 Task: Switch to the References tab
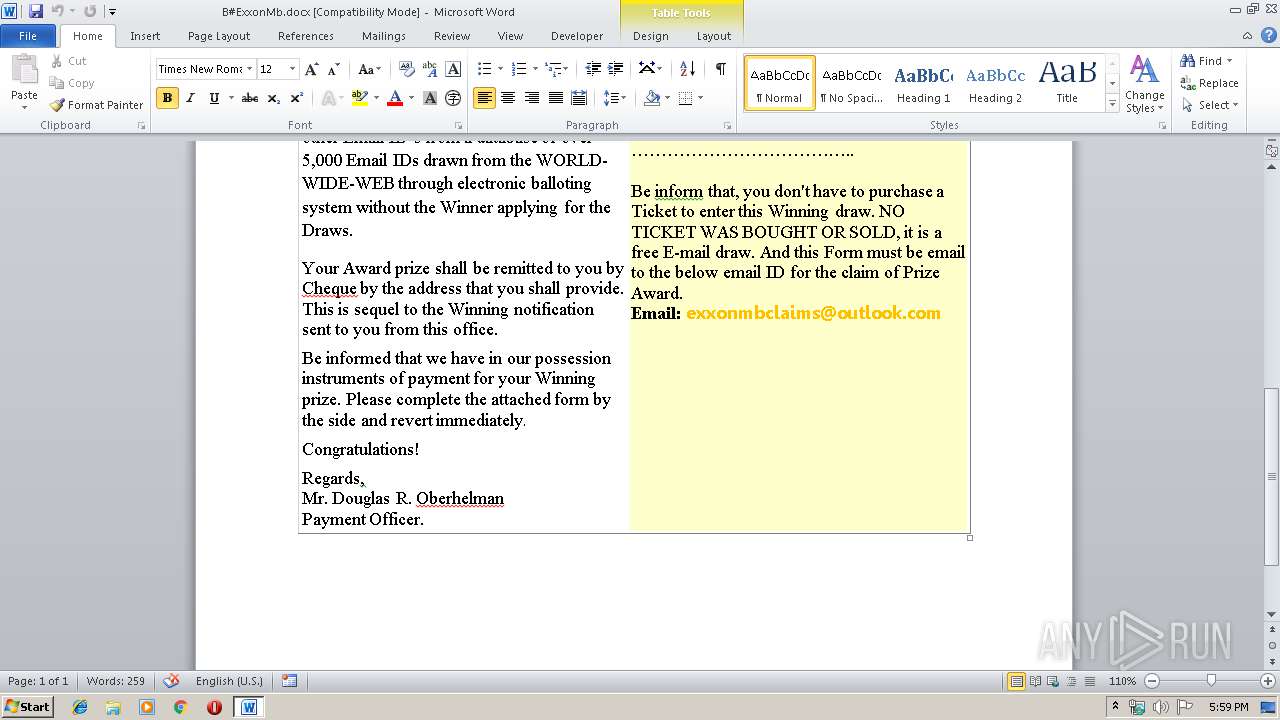(x=306, y=36)
